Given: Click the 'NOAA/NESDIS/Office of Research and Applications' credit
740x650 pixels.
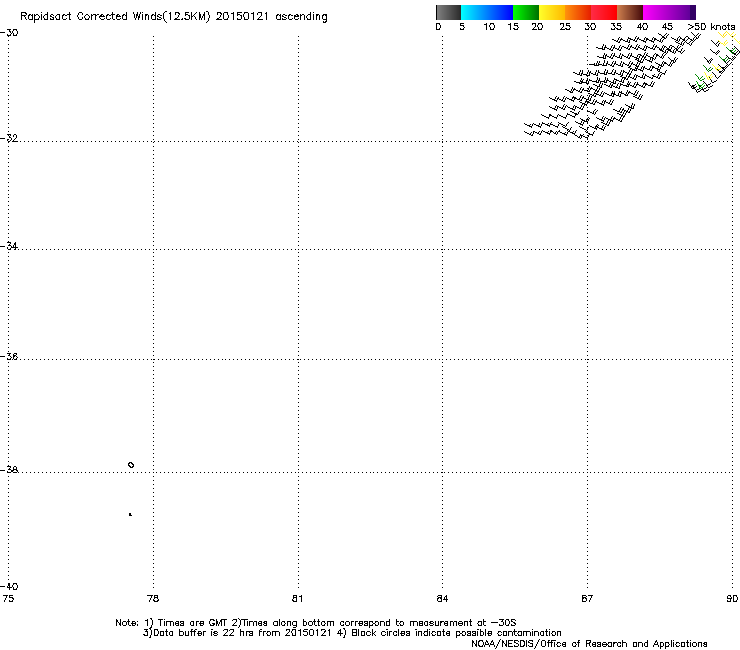Looking at the screenshot, I should pyautogui.click(x=589, y=644).
